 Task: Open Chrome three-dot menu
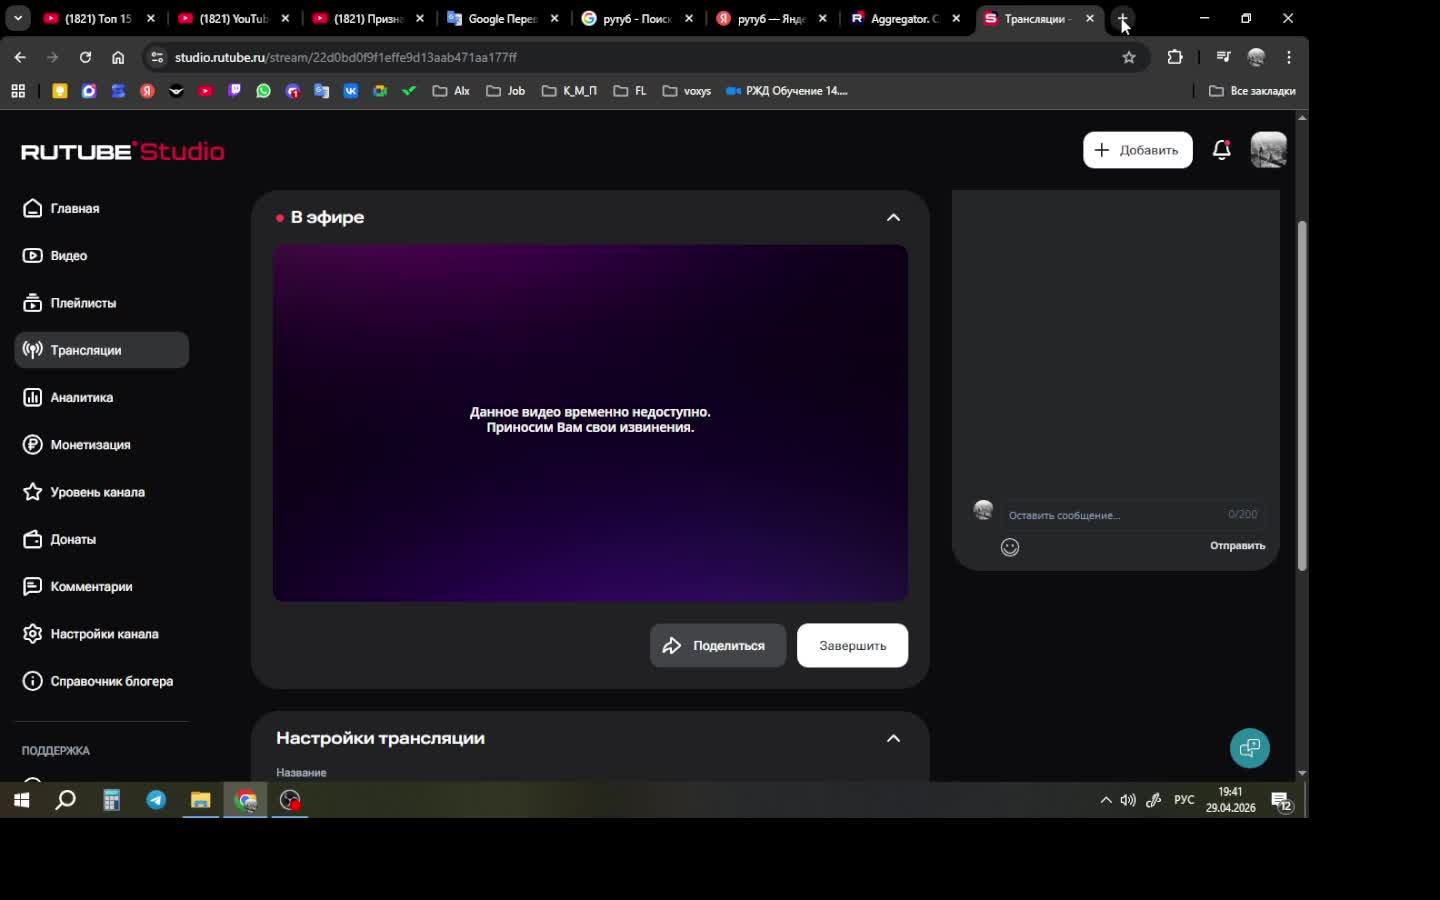click(1290, 57)
